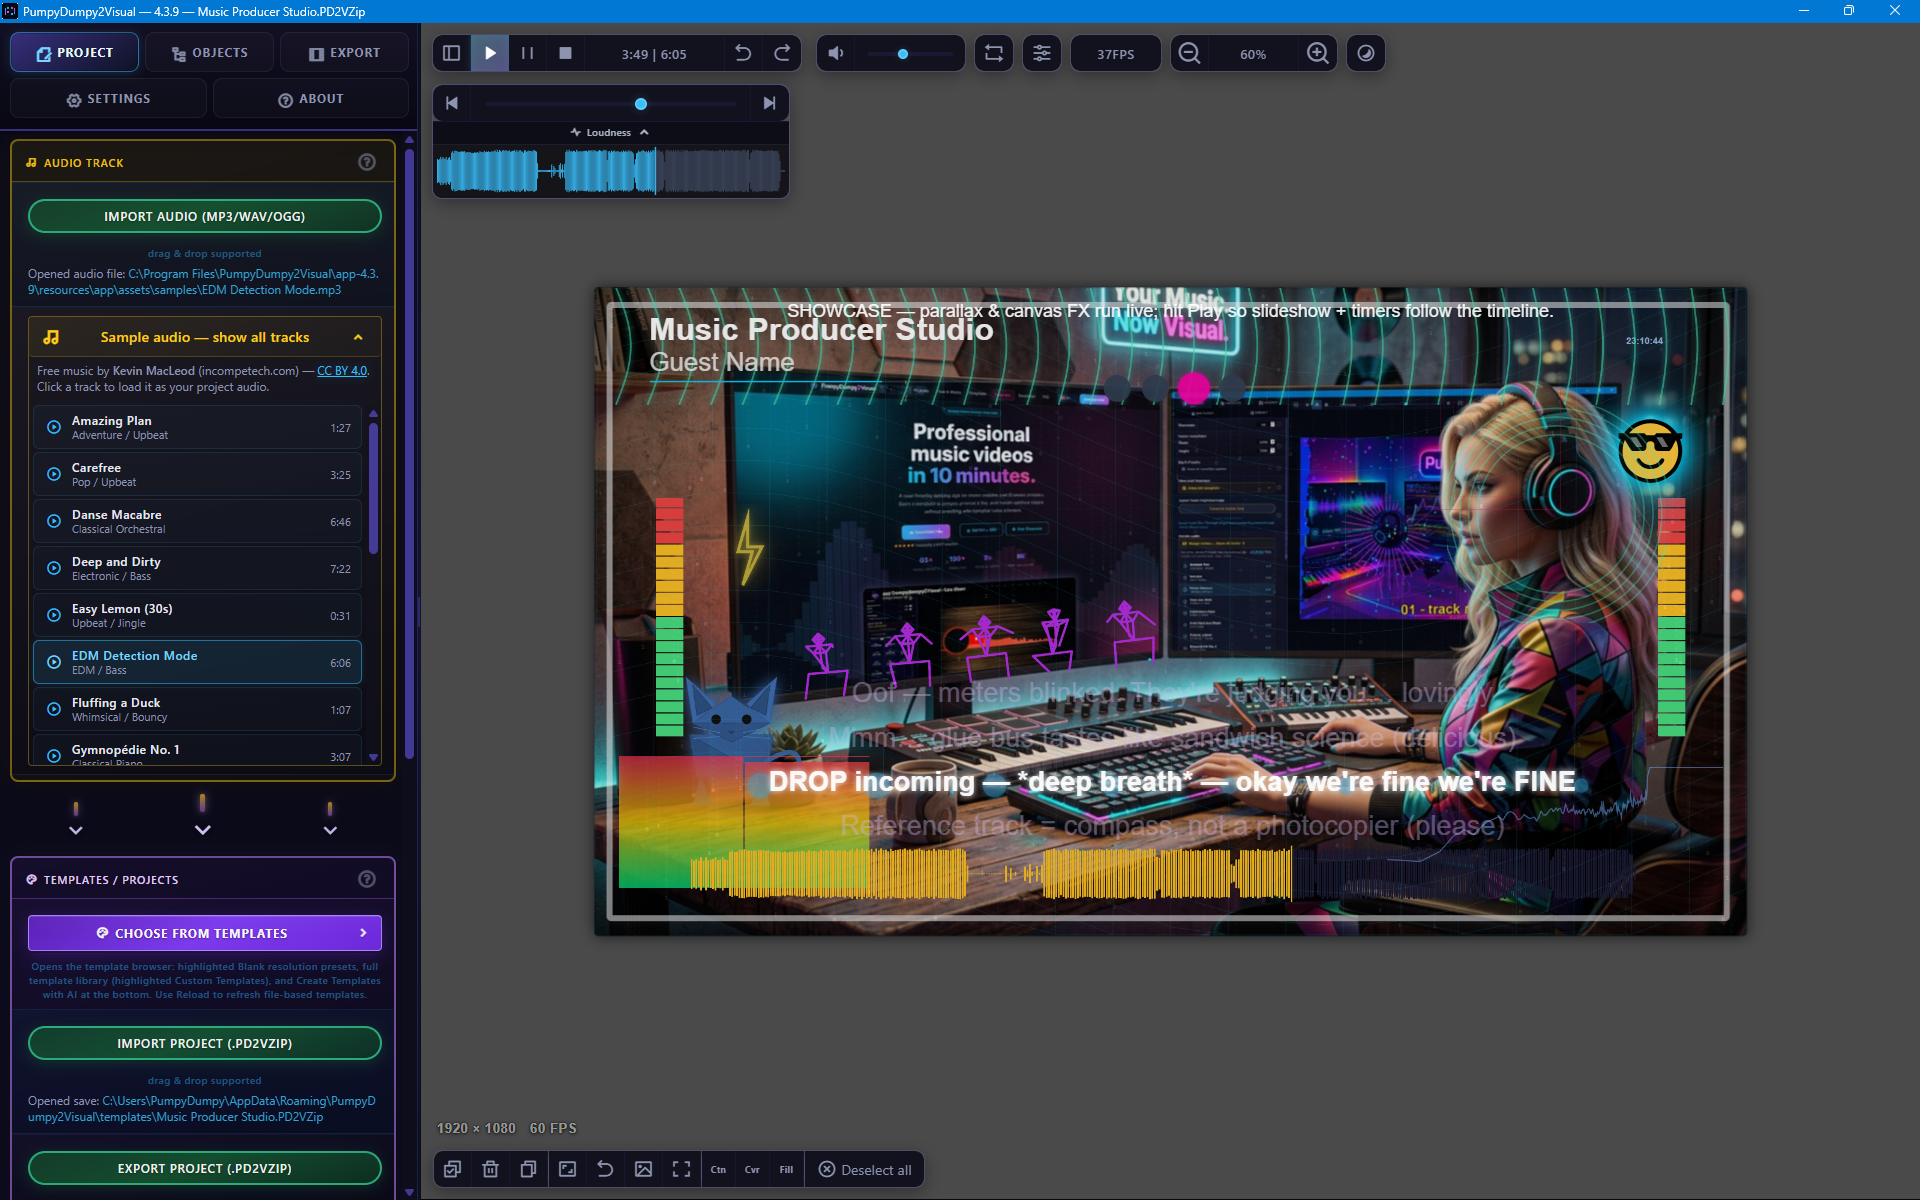This screenshot has width=1920, height=1200.
Task: Select the Ctn (contain) fit mode
Action: point(718,1170)
